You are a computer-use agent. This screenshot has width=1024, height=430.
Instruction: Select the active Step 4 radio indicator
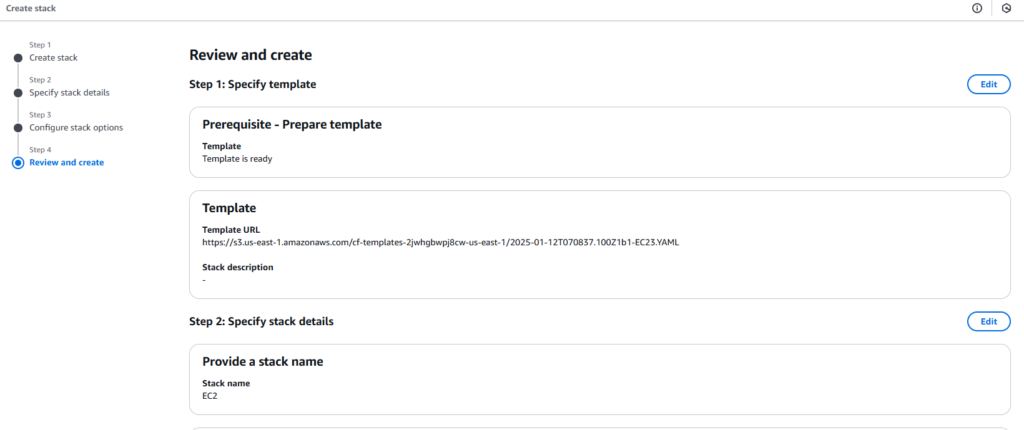tap(18, 162)
